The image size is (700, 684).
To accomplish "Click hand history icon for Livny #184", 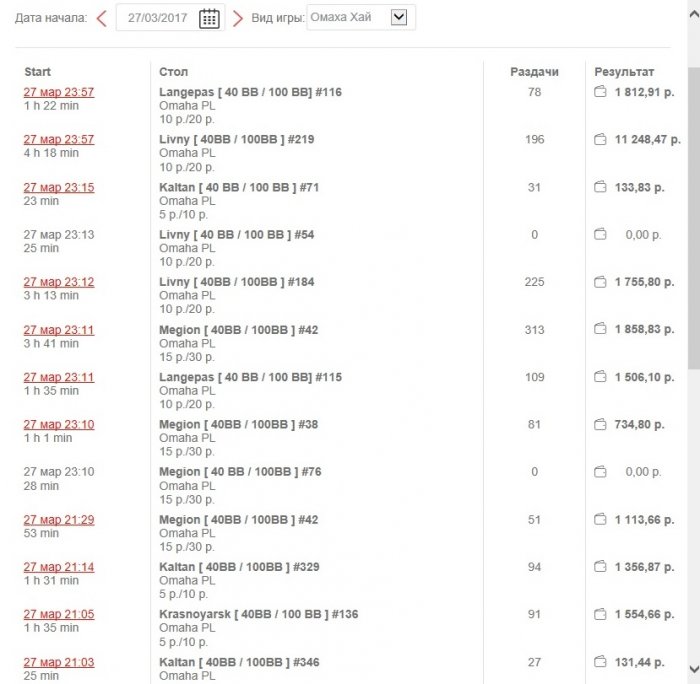I will (x=600, y=282).
